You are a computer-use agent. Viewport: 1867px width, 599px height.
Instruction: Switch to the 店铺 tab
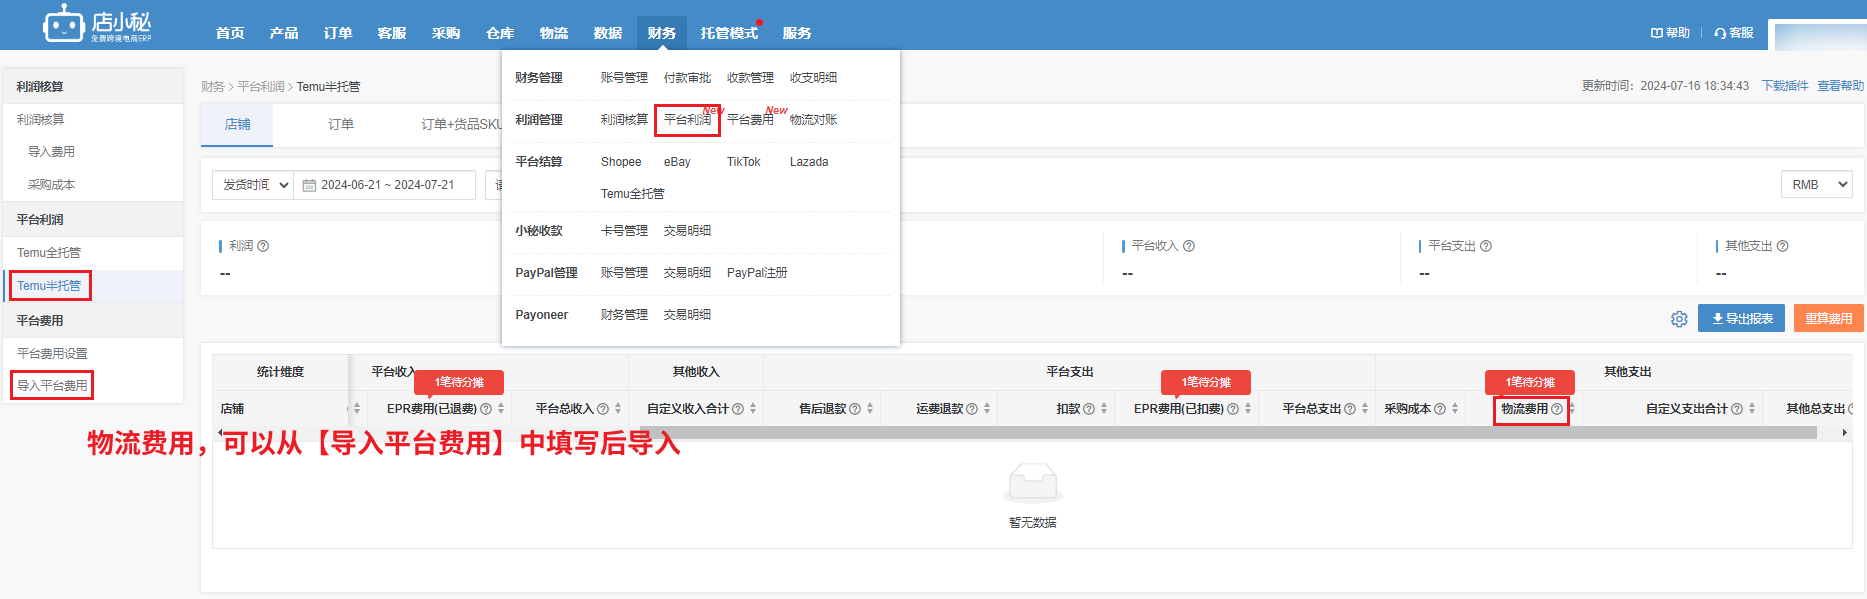[x=237, y=125]
